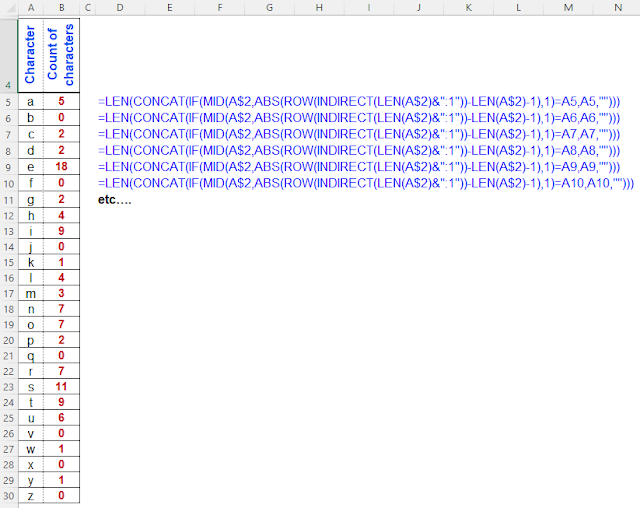This screenshot has height=508, width=640.
Task: Select cell containing letter 'z'
Action: 31,495
